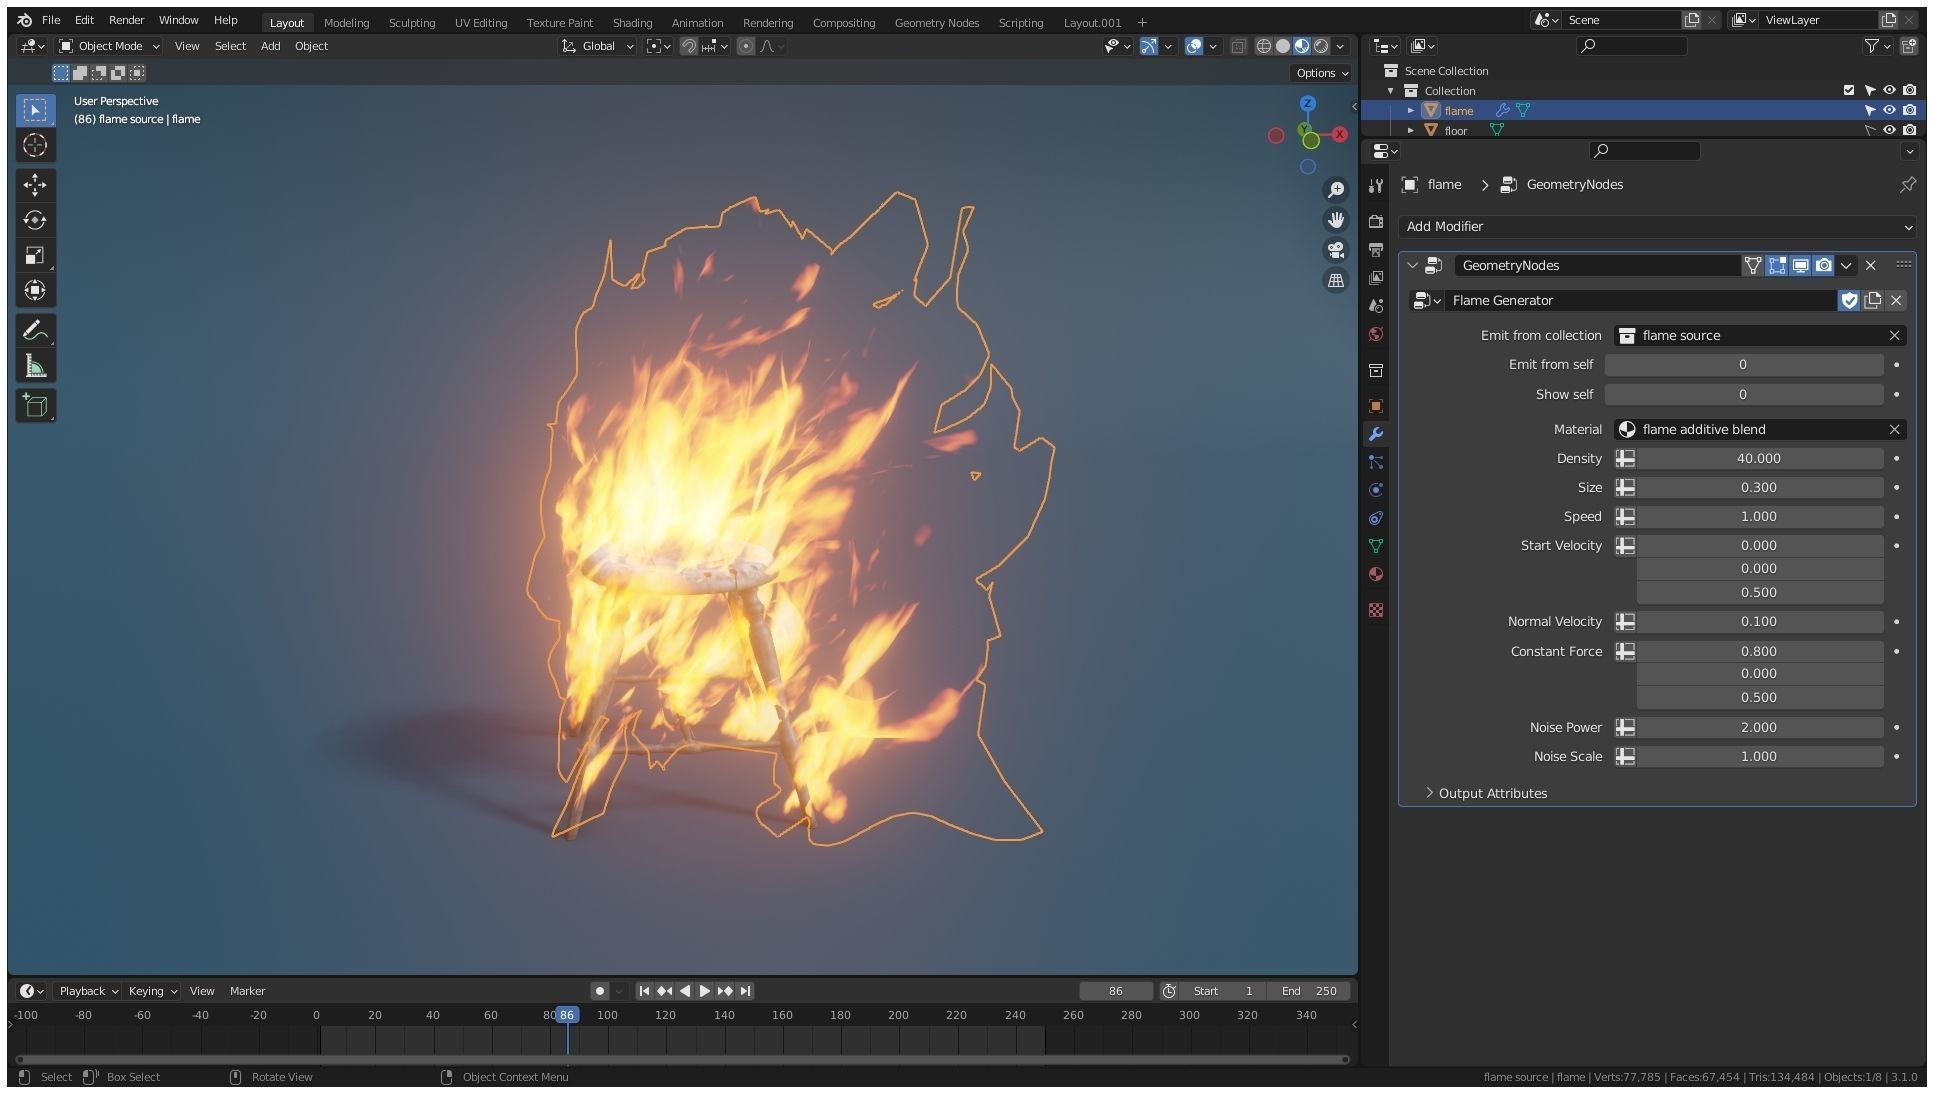
Task: Disable flame object in renders
Action: [x=1909, y=111]
